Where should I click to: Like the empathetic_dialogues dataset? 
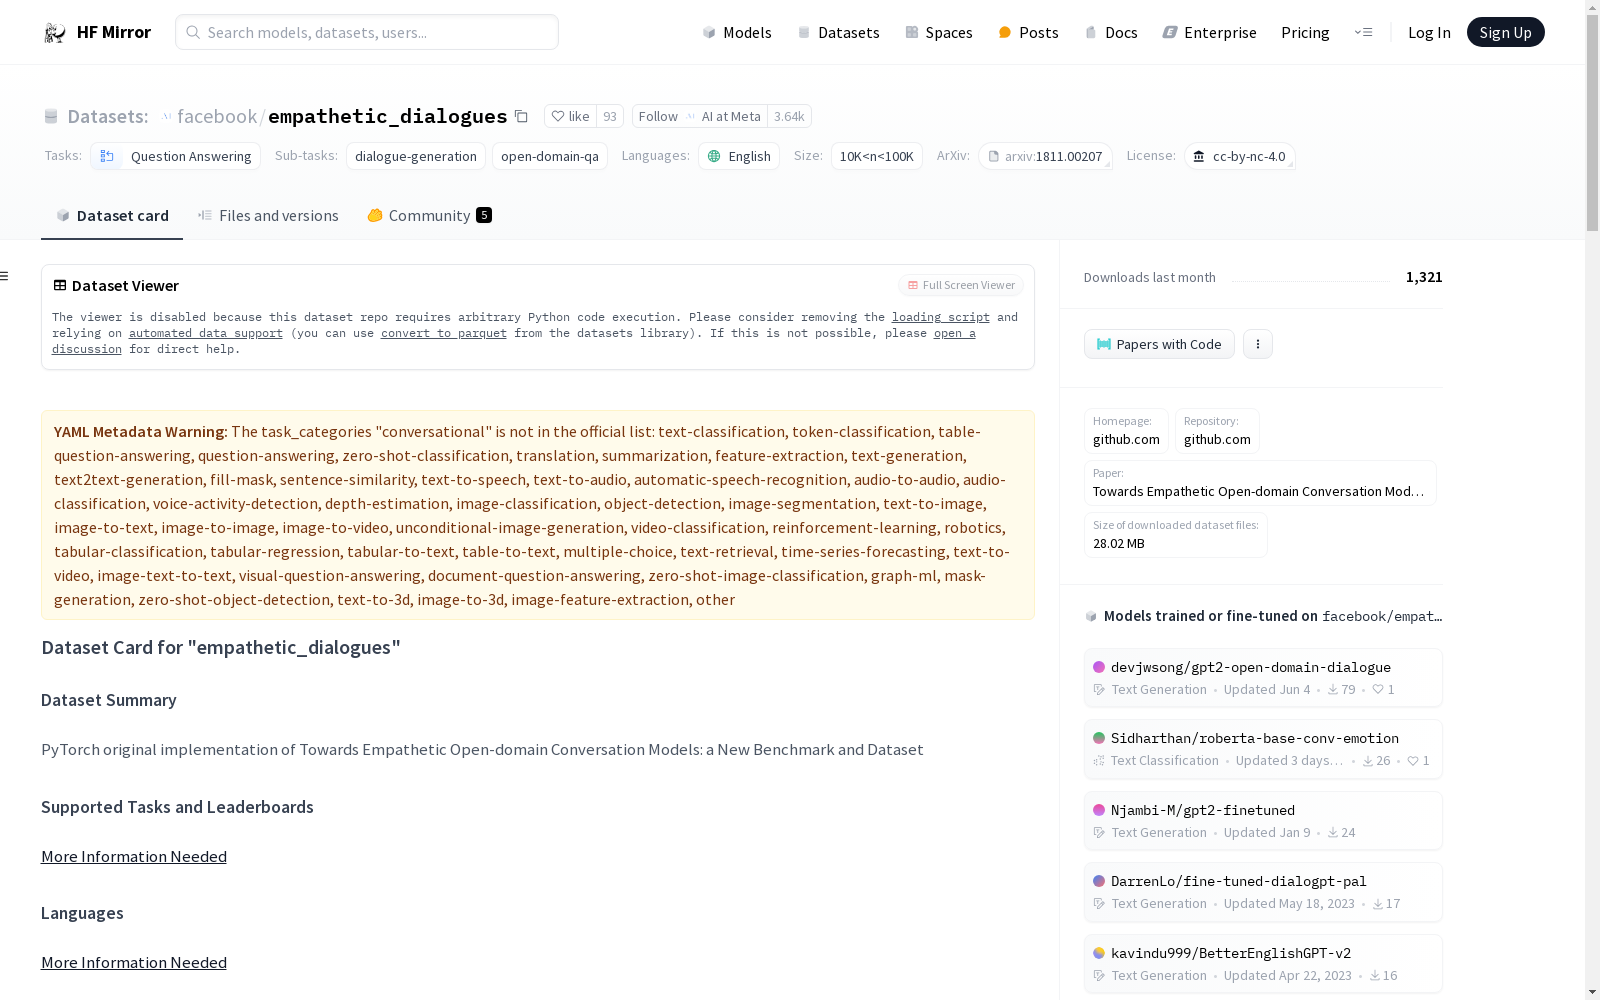570,116
